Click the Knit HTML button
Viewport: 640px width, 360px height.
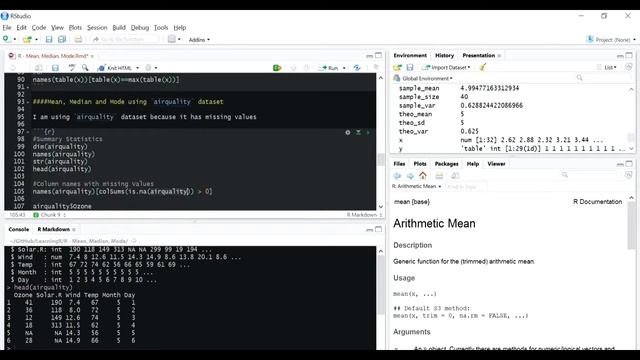click(115, 68)
